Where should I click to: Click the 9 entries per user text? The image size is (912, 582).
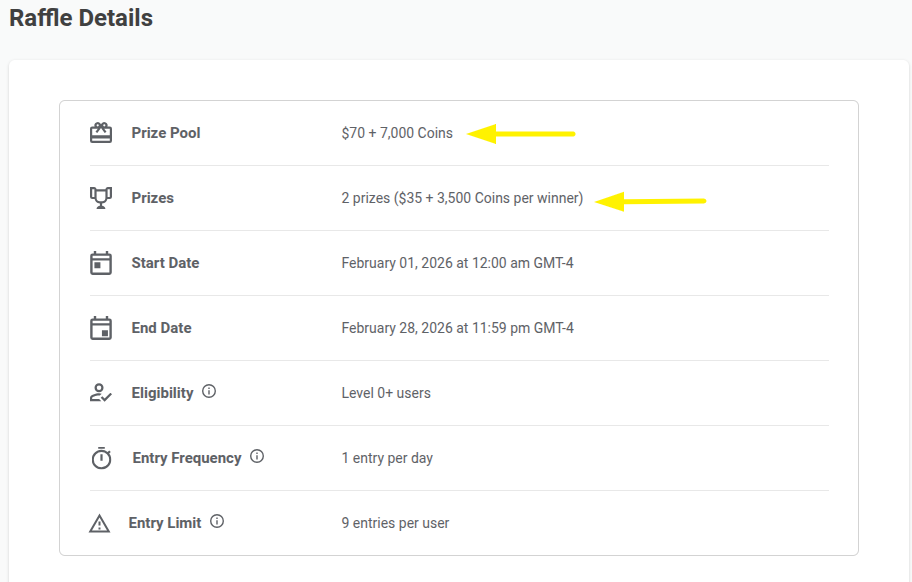tap(395, 523)
